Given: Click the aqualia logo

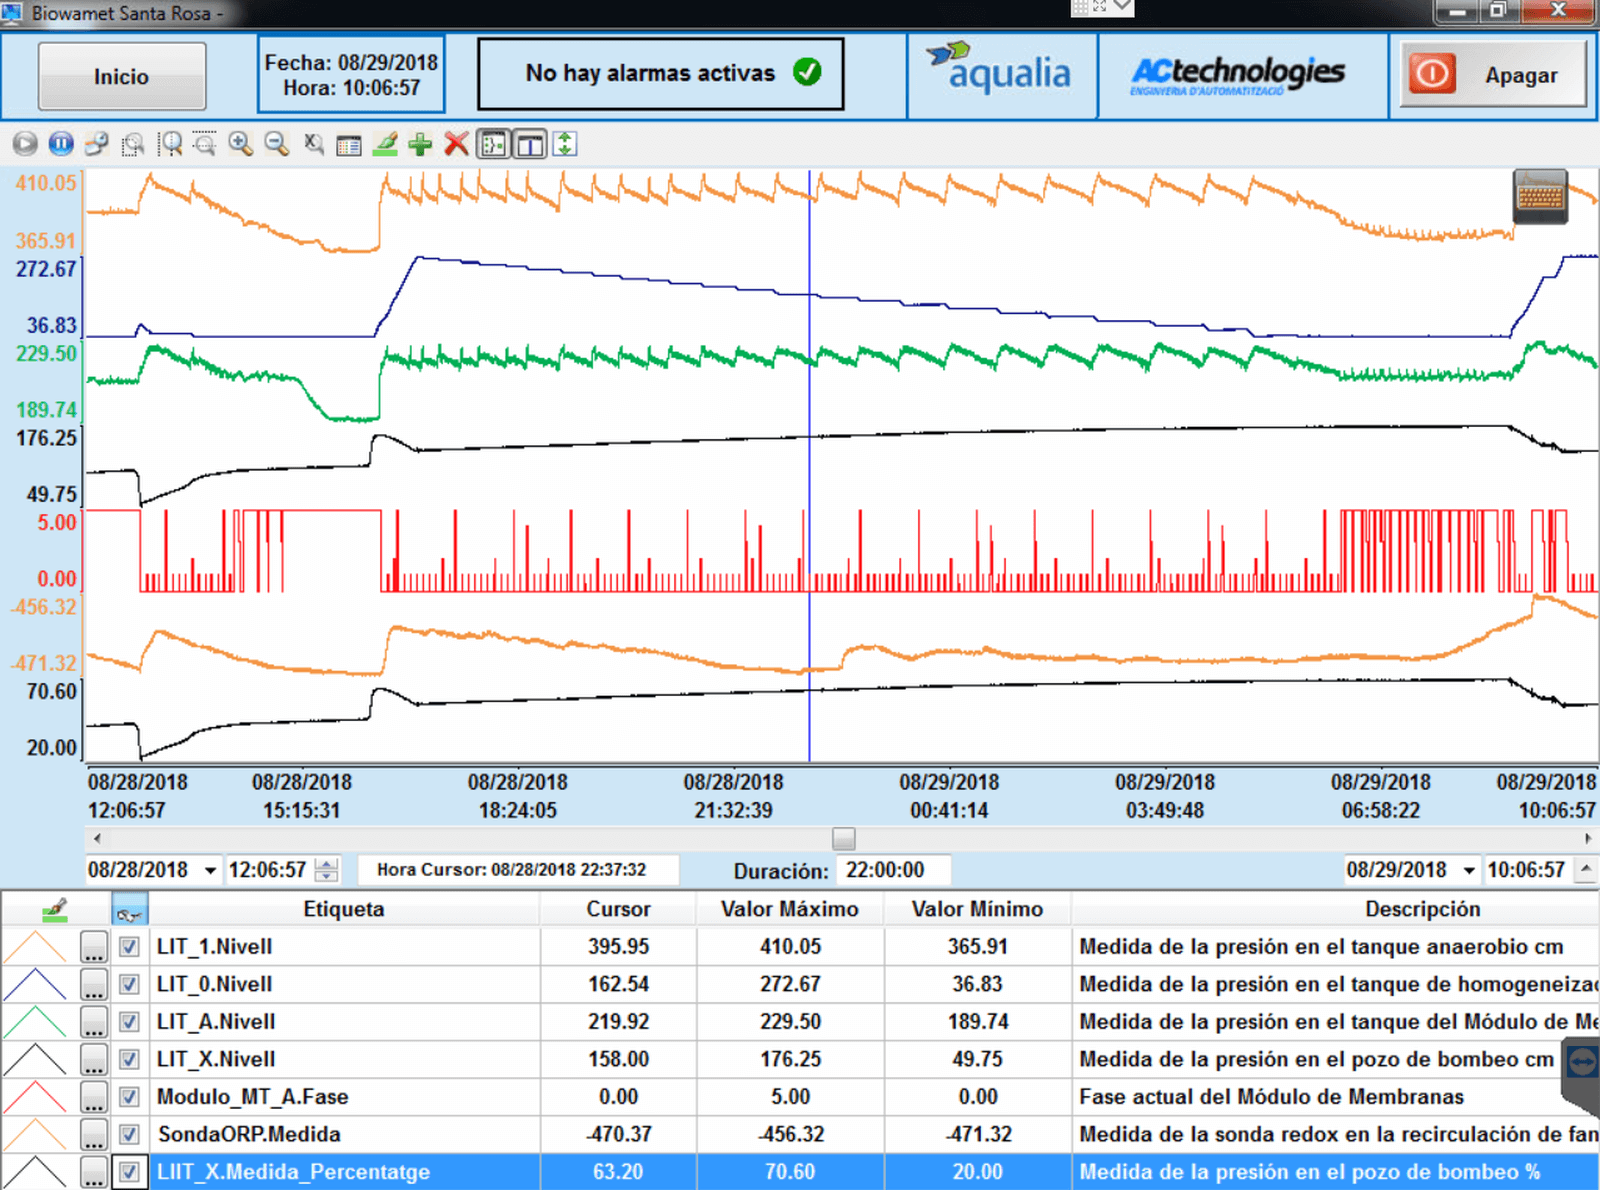Looking at the screenshot, I should pos(1000,68).
